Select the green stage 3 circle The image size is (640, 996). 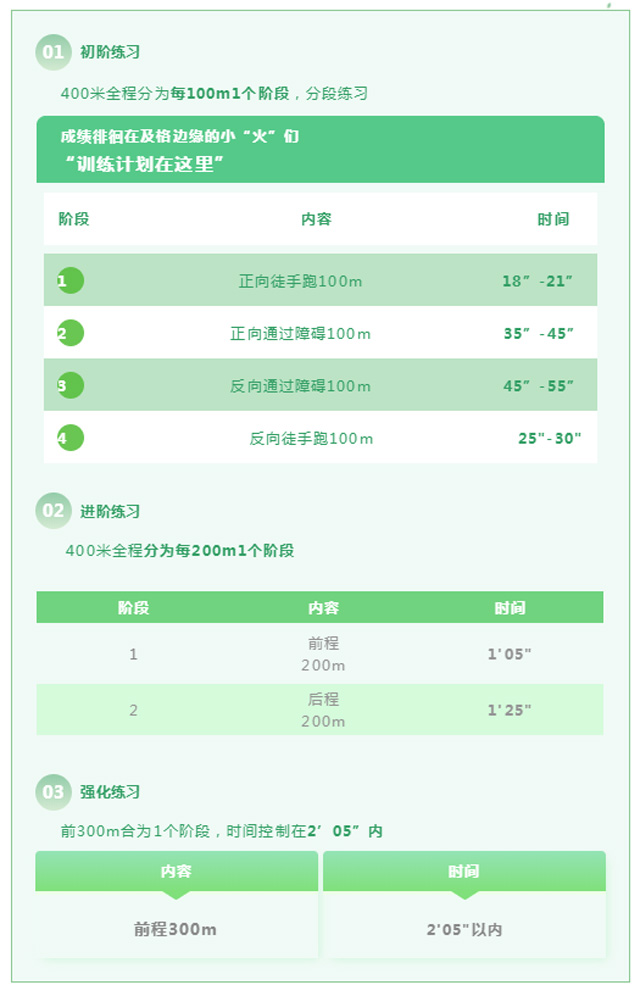[70, 386]
